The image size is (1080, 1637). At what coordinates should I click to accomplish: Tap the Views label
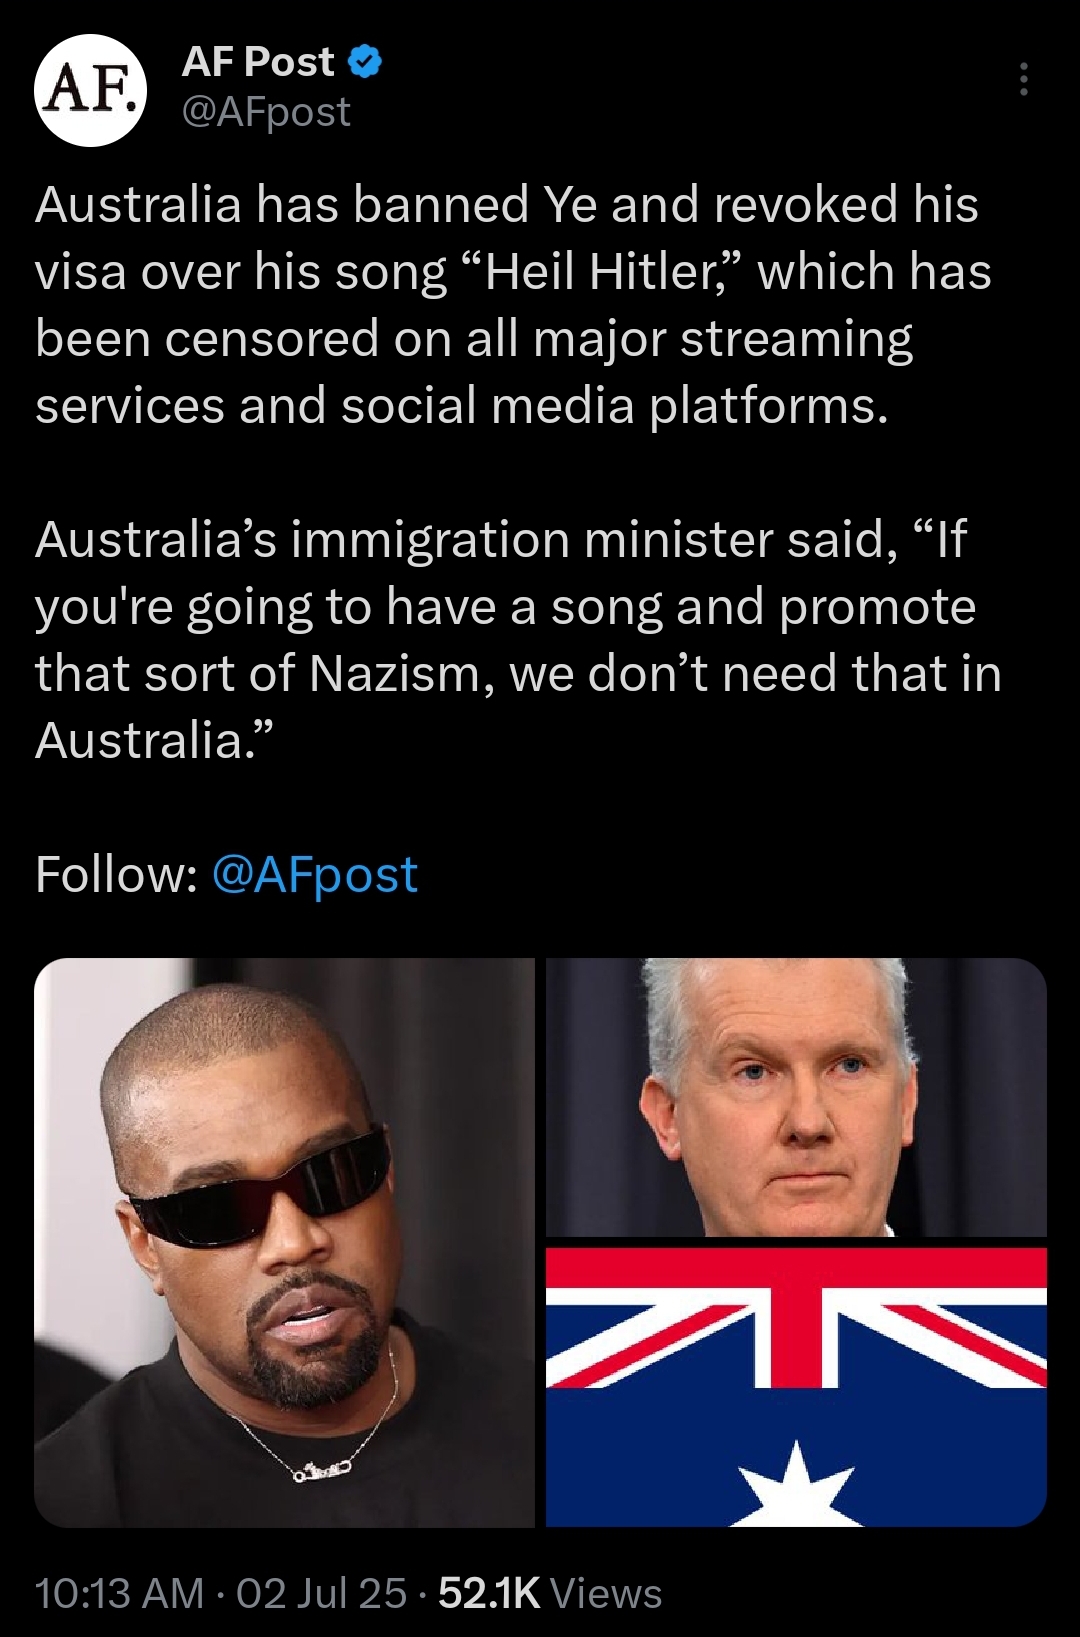(606, 1593)
